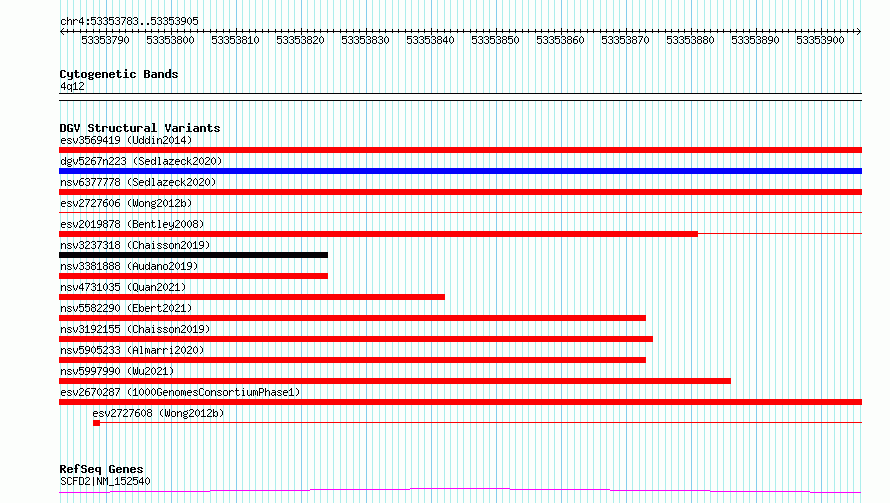Click the black bar for nsv3237318
Viewport: 890px width, 503px height.
coord(194,255)
